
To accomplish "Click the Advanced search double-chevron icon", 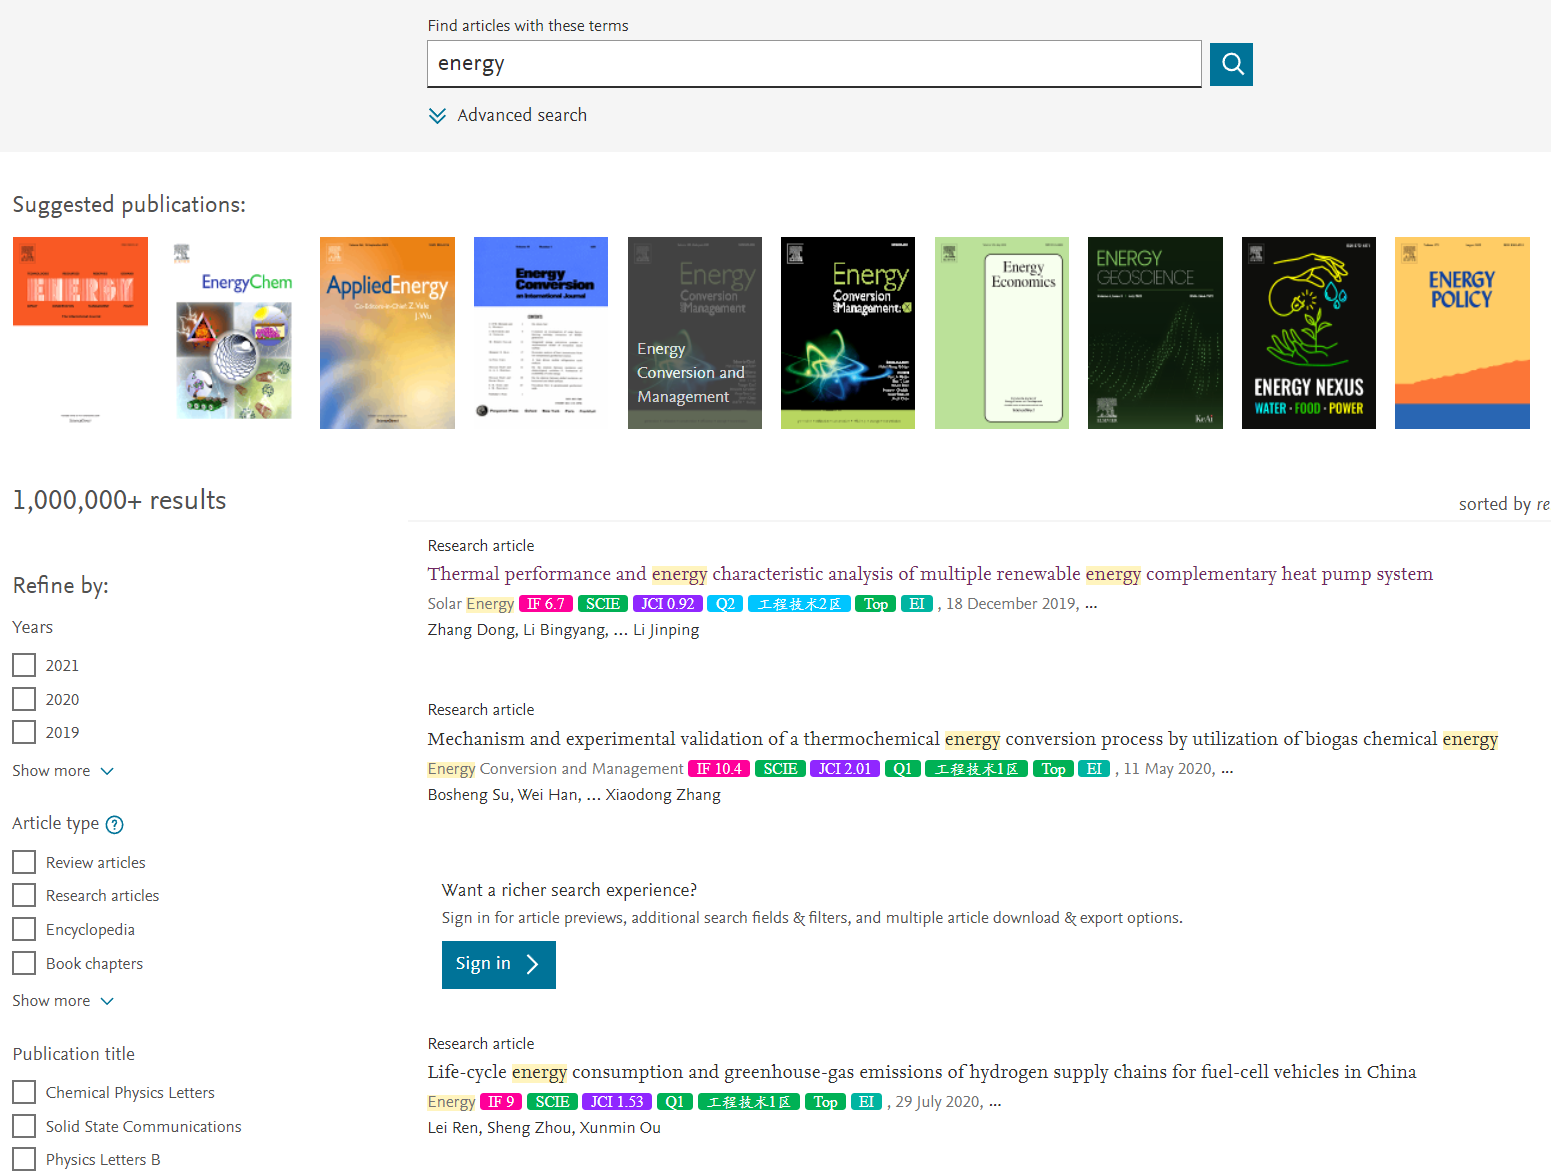I will pyautogui.click(x=437, y=115).
